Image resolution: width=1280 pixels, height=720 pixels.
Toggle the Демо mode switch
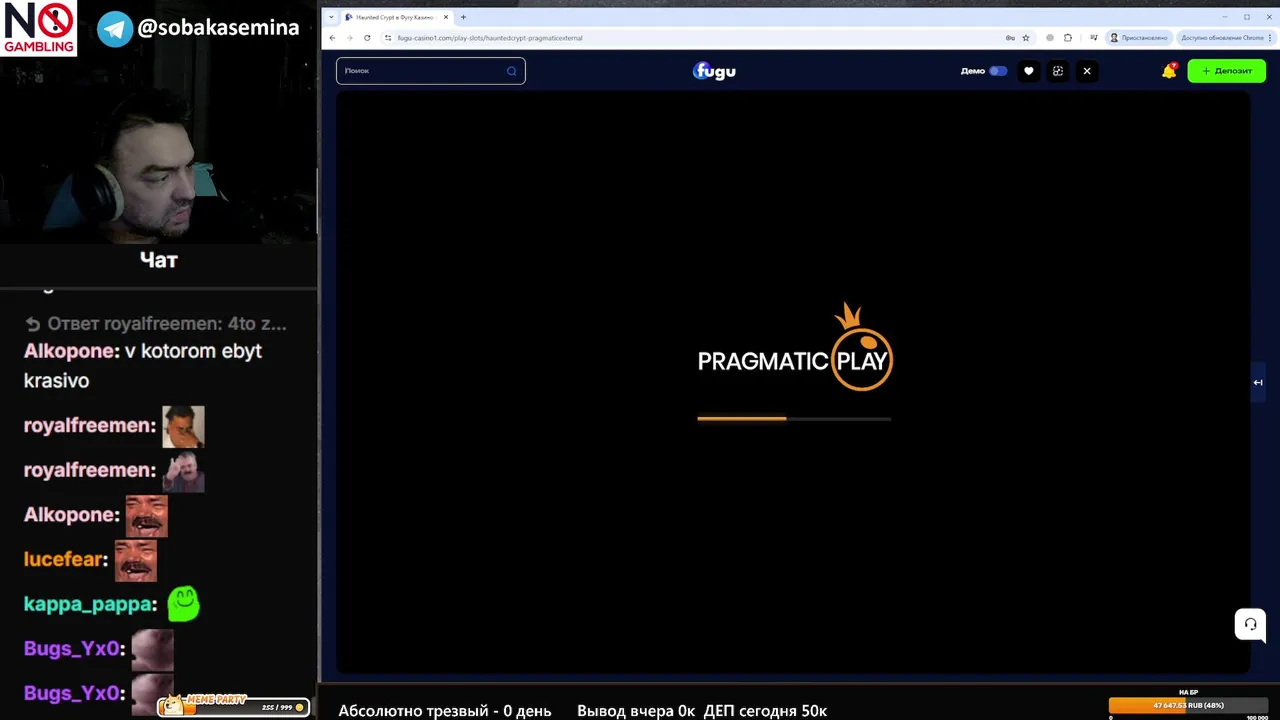coord(997,71)
